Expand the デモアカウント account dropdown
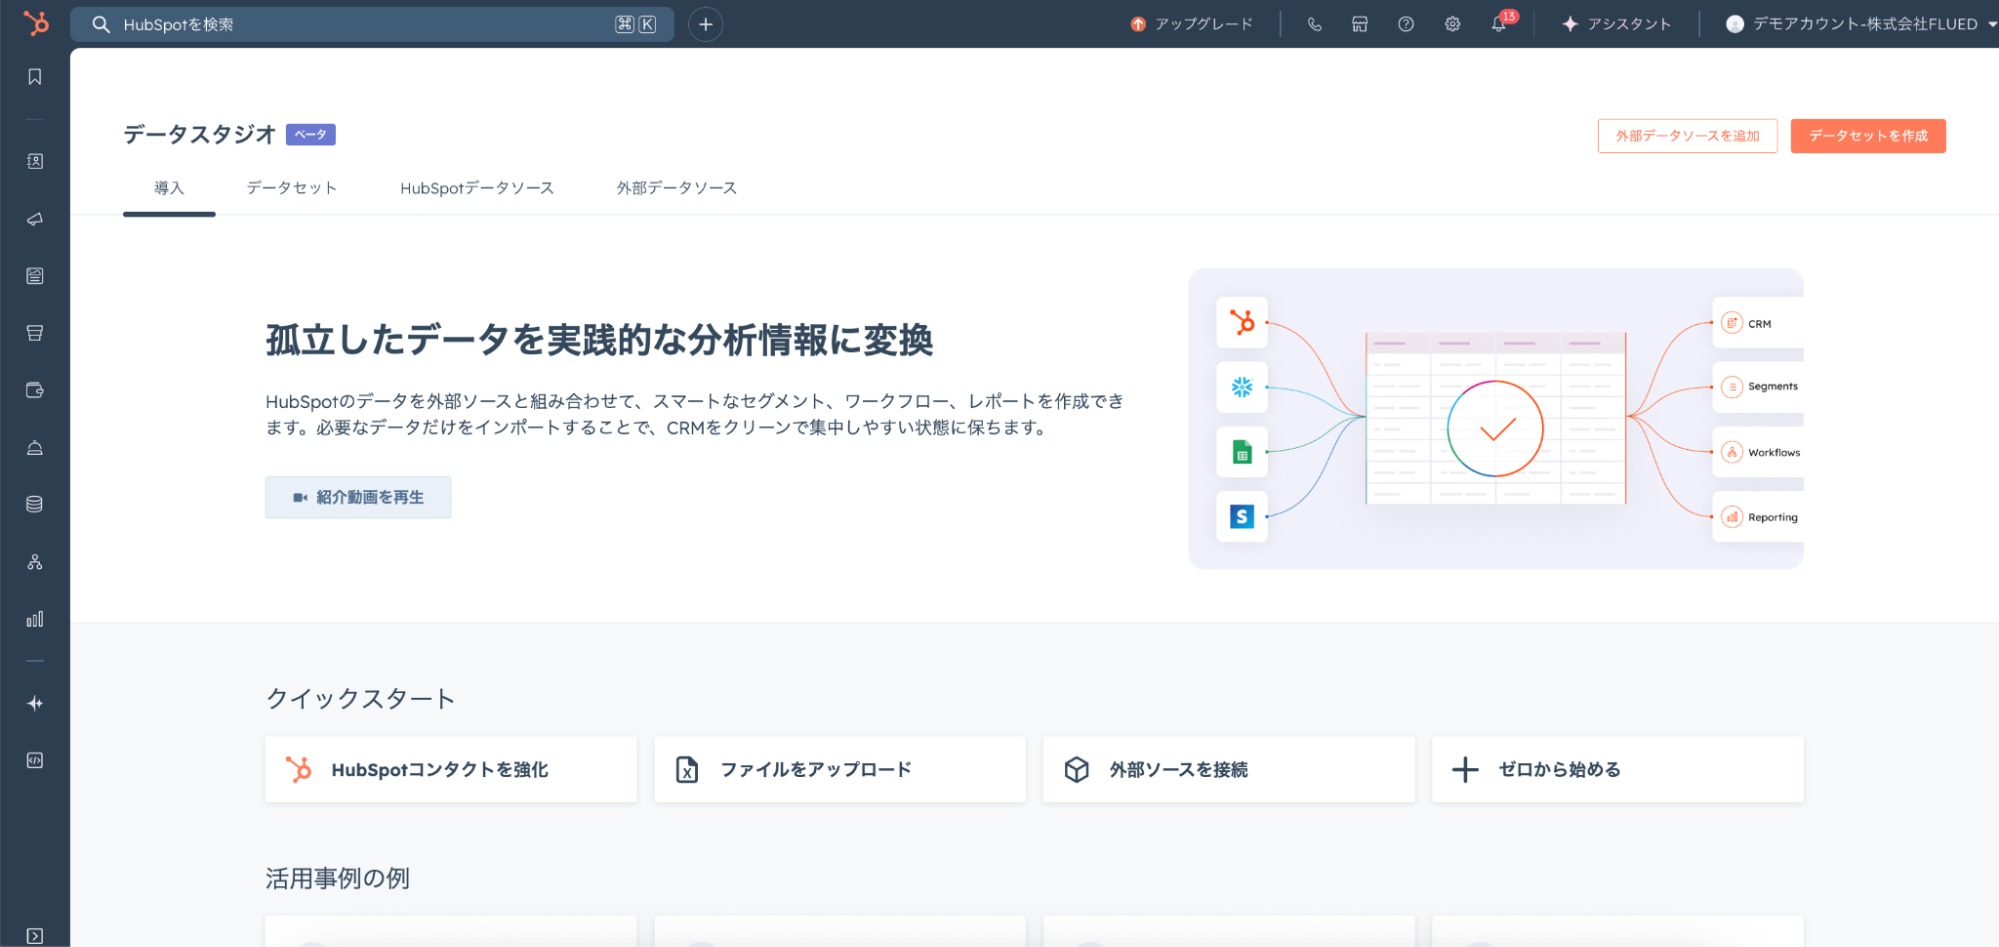This screenshot has width=1999, height=947. pos(1860,24)
